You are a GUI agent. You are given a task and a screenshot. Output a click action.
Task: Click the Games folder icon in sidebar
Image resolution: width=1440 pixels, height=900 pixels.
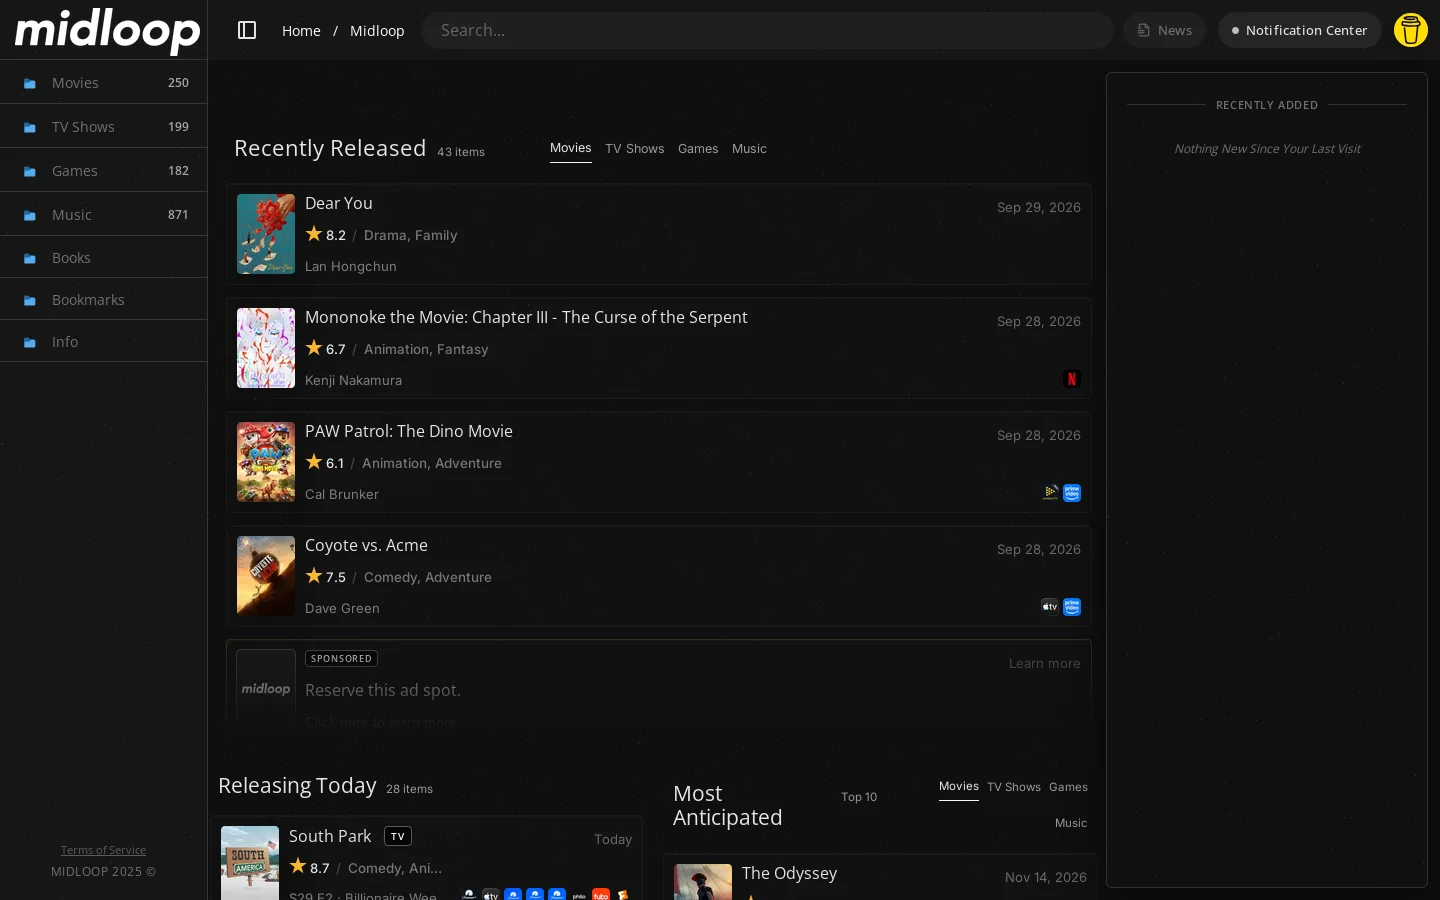pos(30,172)
